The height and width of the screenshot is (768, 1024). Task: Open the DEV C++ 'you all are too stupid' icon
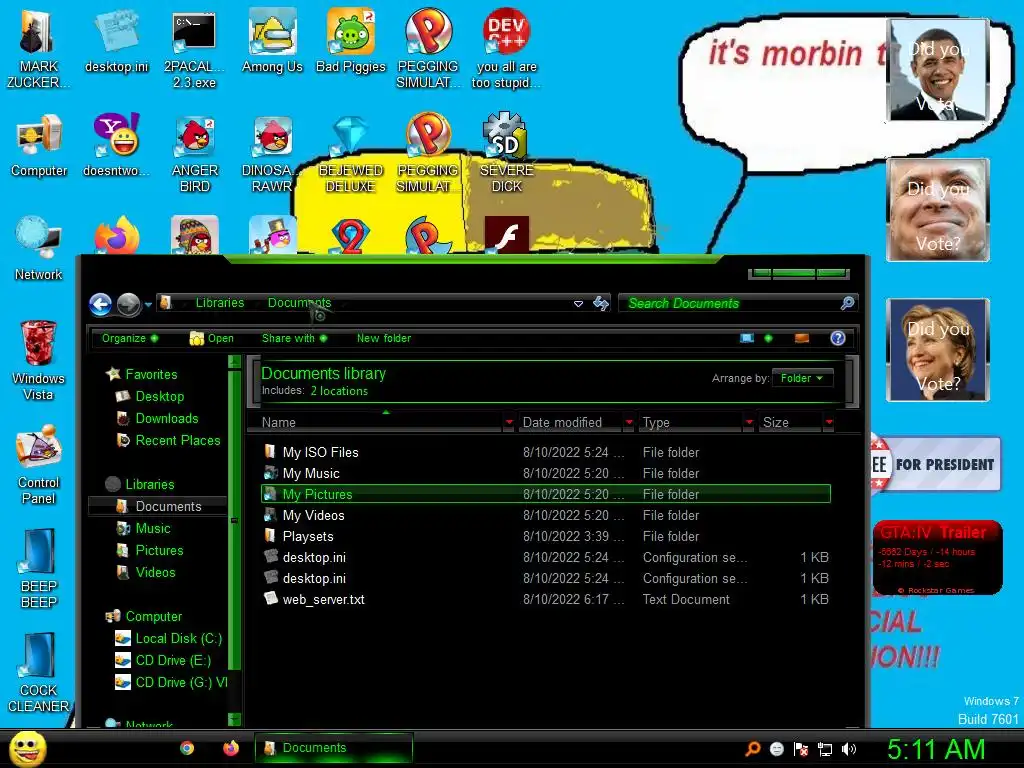click(506, 49)
